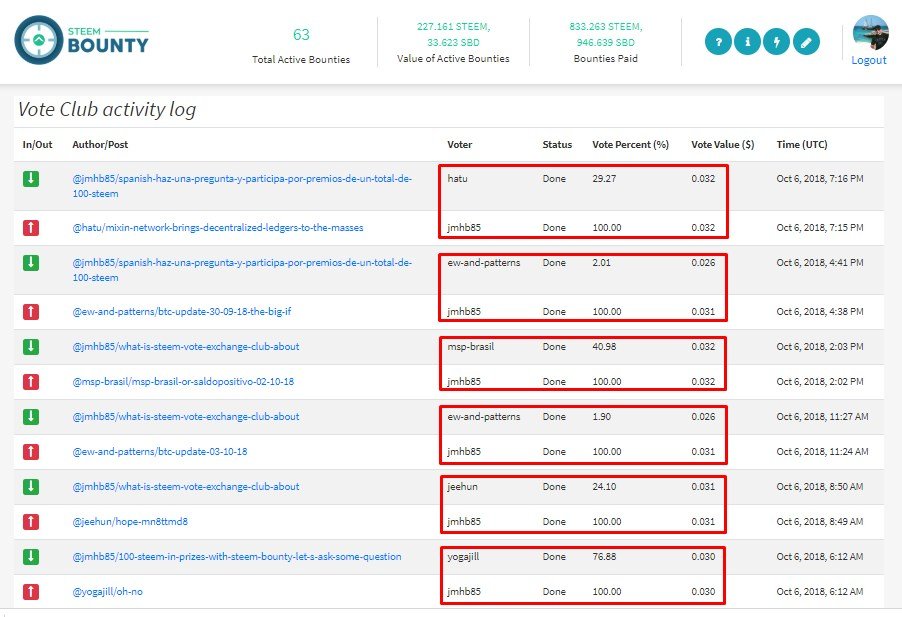Click the Author/Post column header
The image size is (902, 617).
coord(100,145)
